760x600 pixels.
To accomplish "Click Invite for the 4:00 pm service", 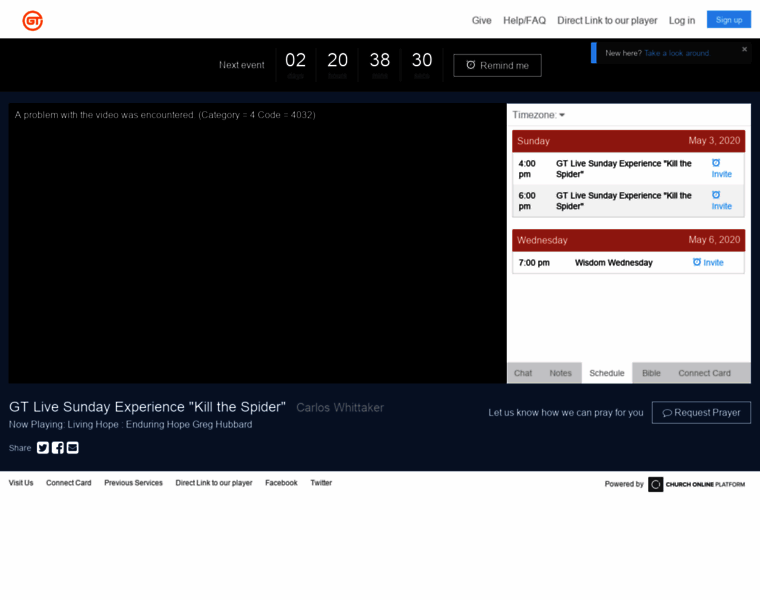I will click(721, 174).
